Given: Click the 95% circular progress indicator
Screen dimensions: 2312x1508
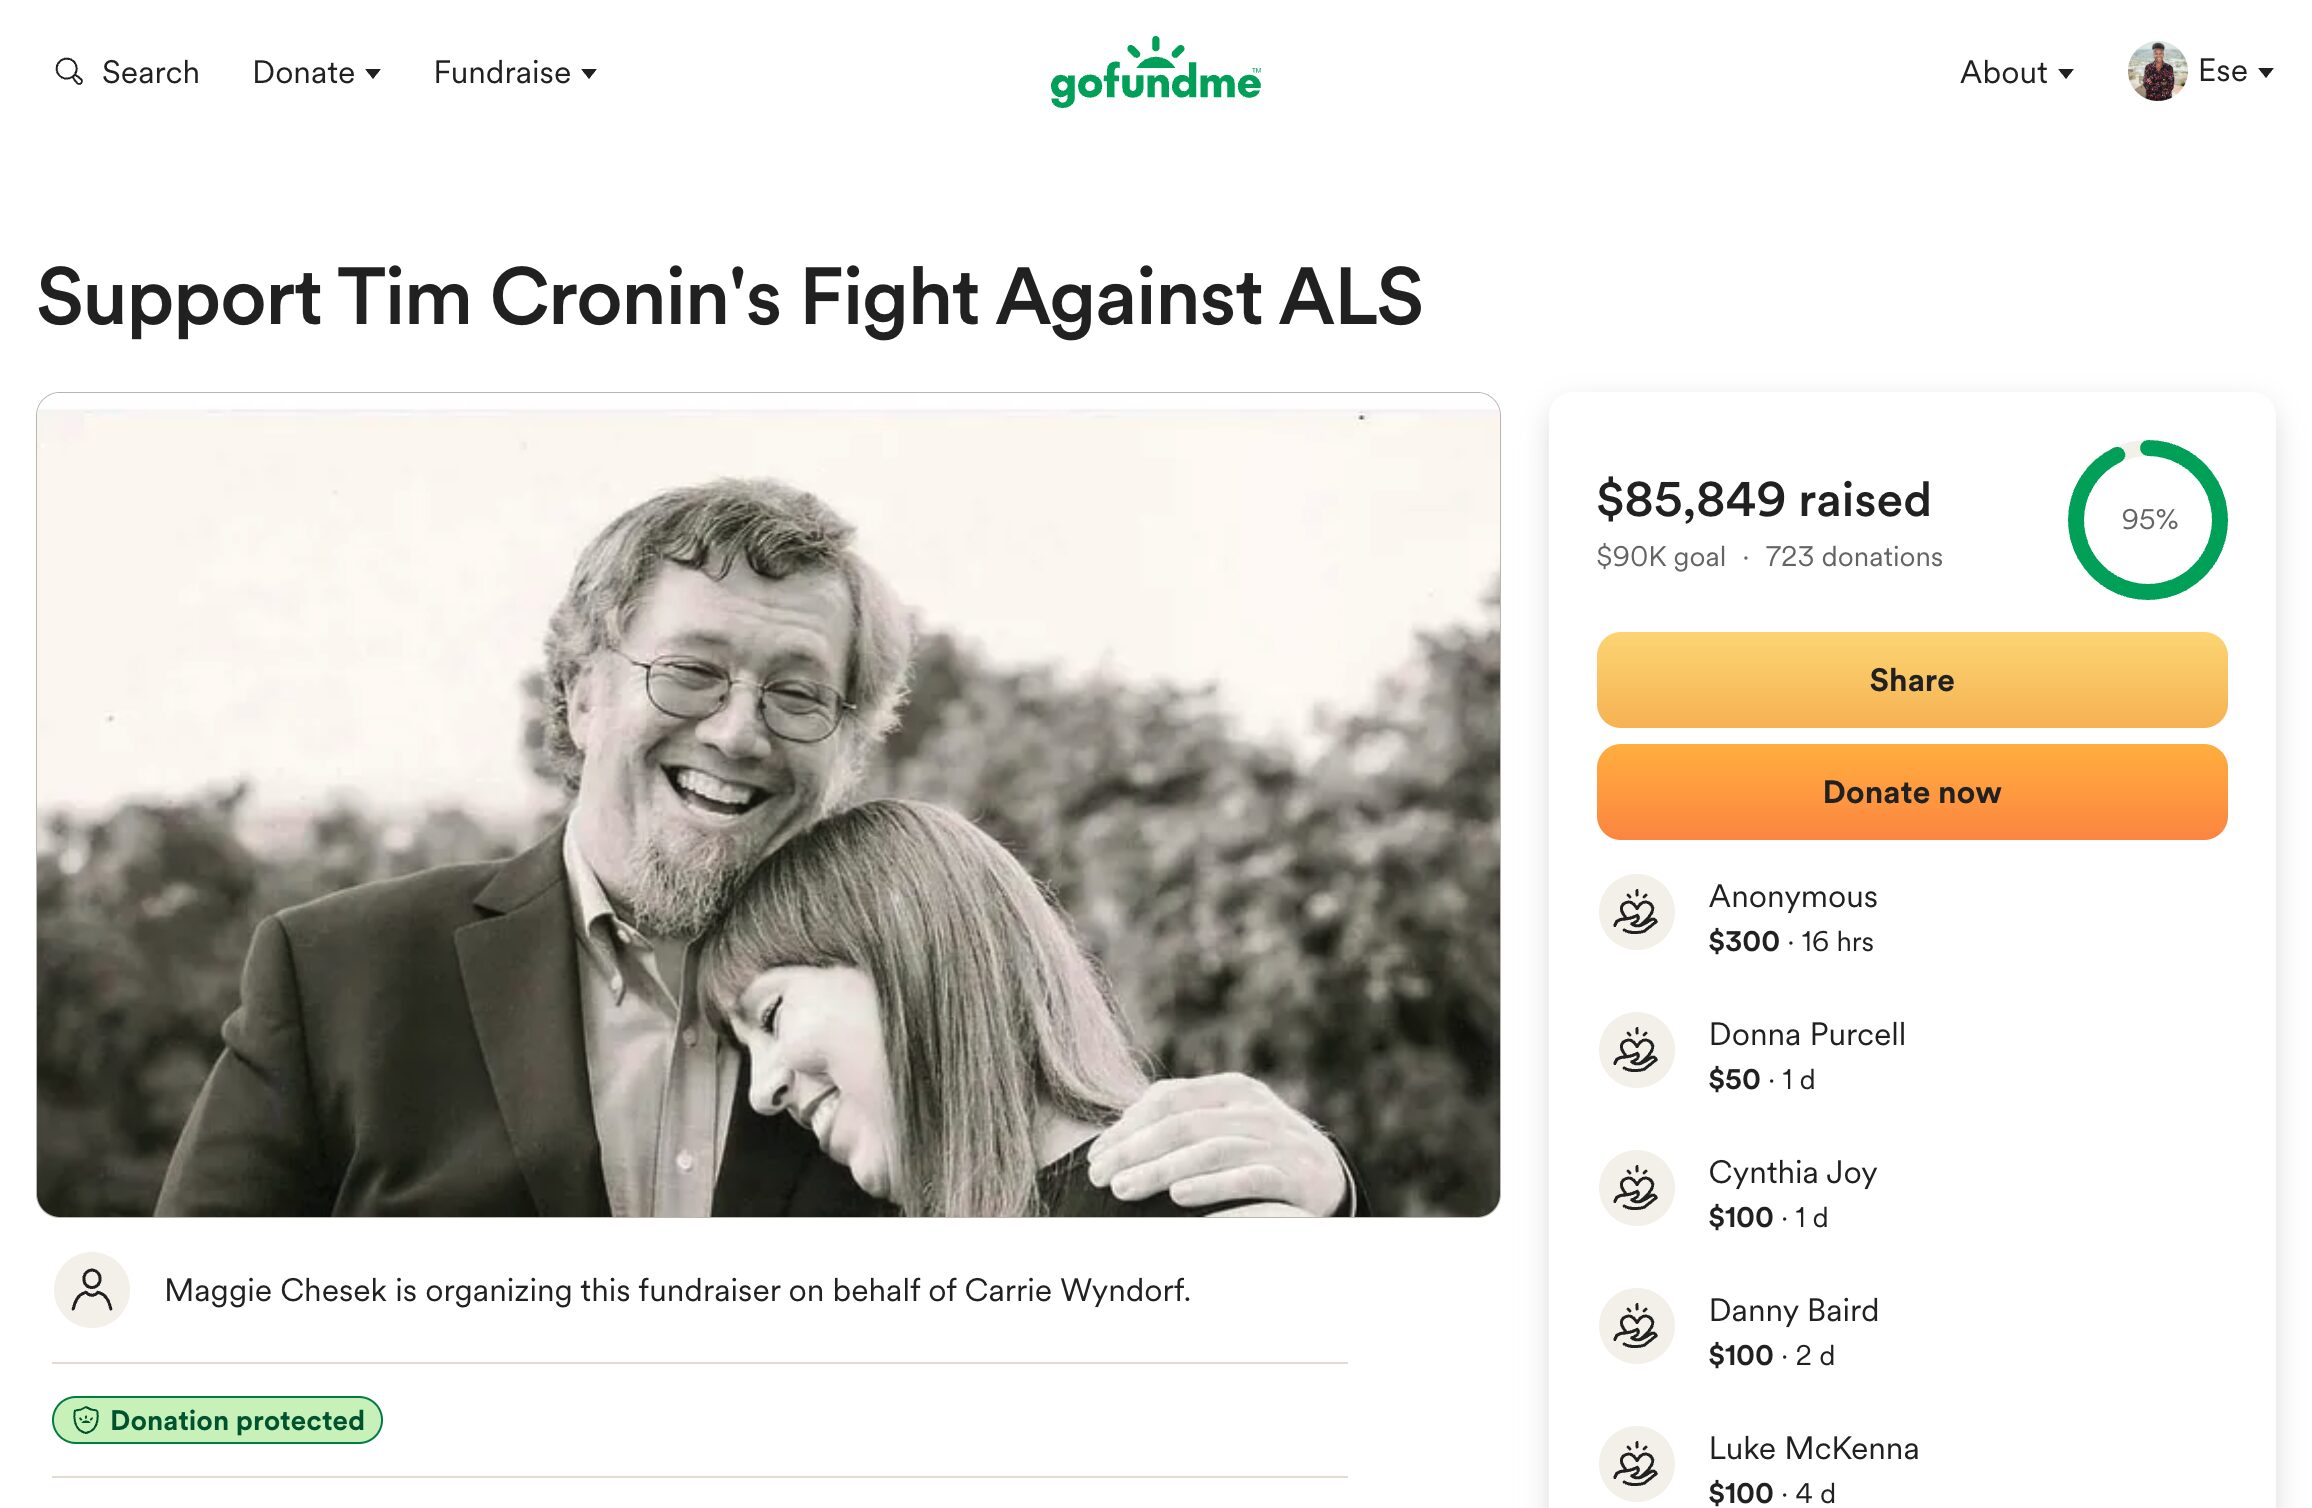Looking at the screenshot, I should click(2148, 520).
